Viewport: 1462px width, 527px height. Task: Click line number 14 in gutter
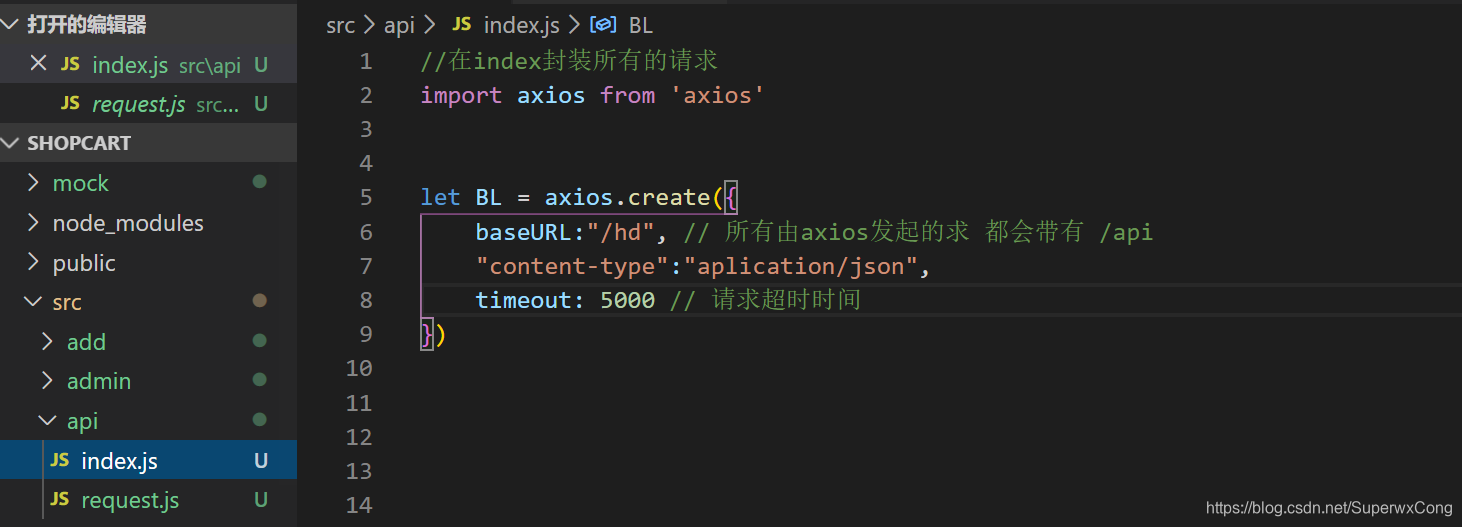point(359,505)
